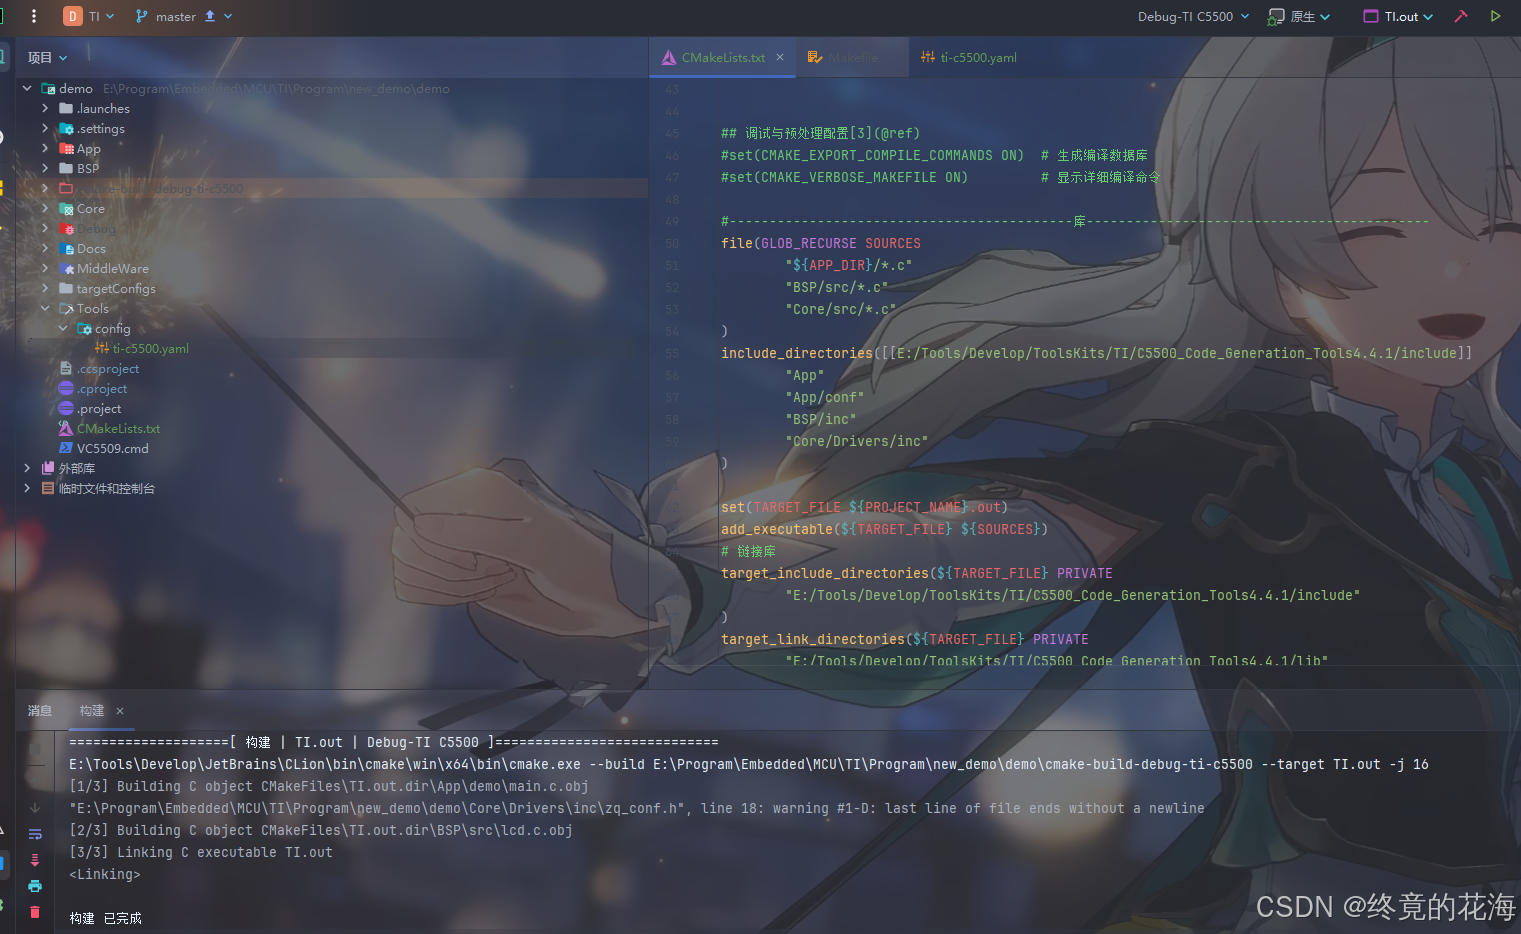Screen dimensions: 1521x934
Task: Expand the .launches folder
Action: tap(45, 108)
